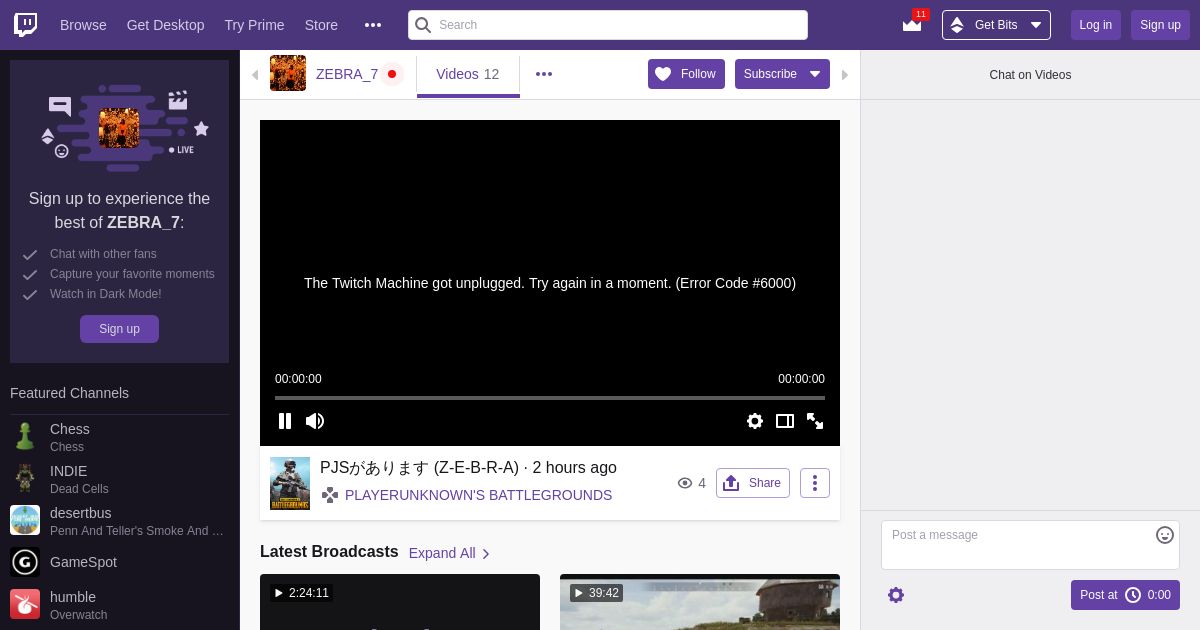Screen dimensions: 1200x630
Task: Click the INDIE channel avatar
Action: [x=25, y=478]
